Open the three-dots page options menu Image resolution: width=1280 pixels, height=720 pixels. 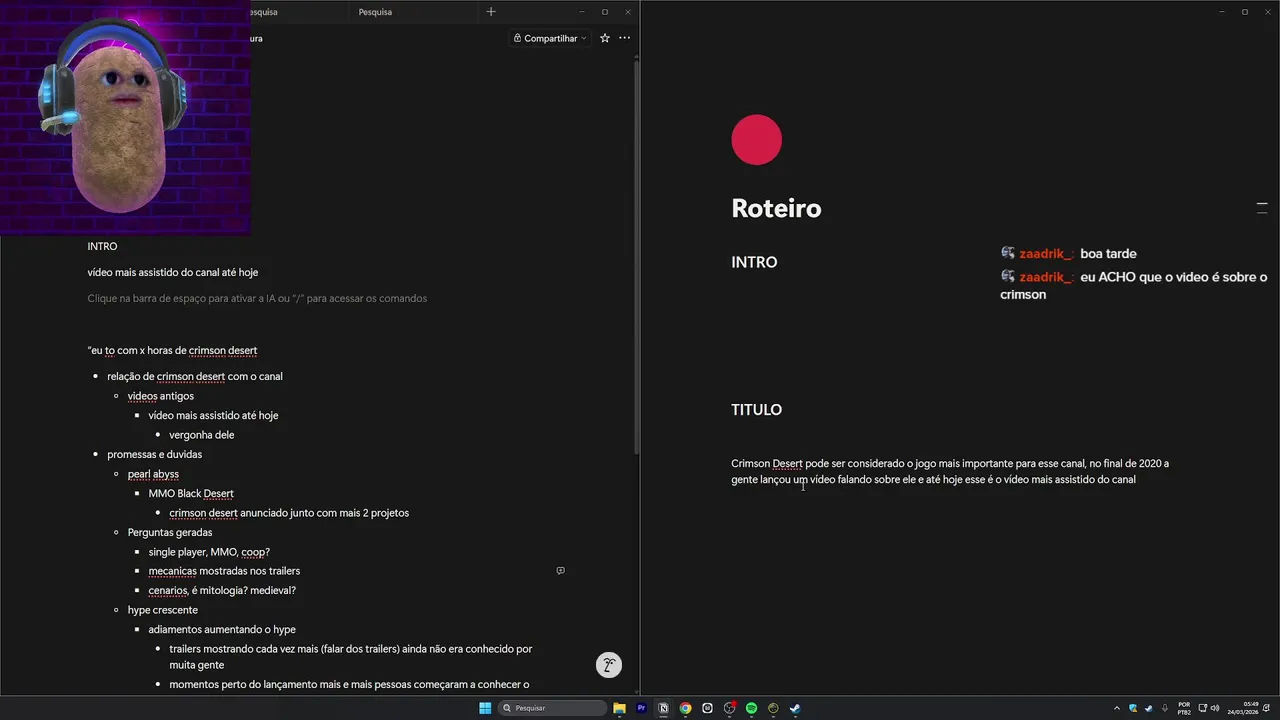624,38
